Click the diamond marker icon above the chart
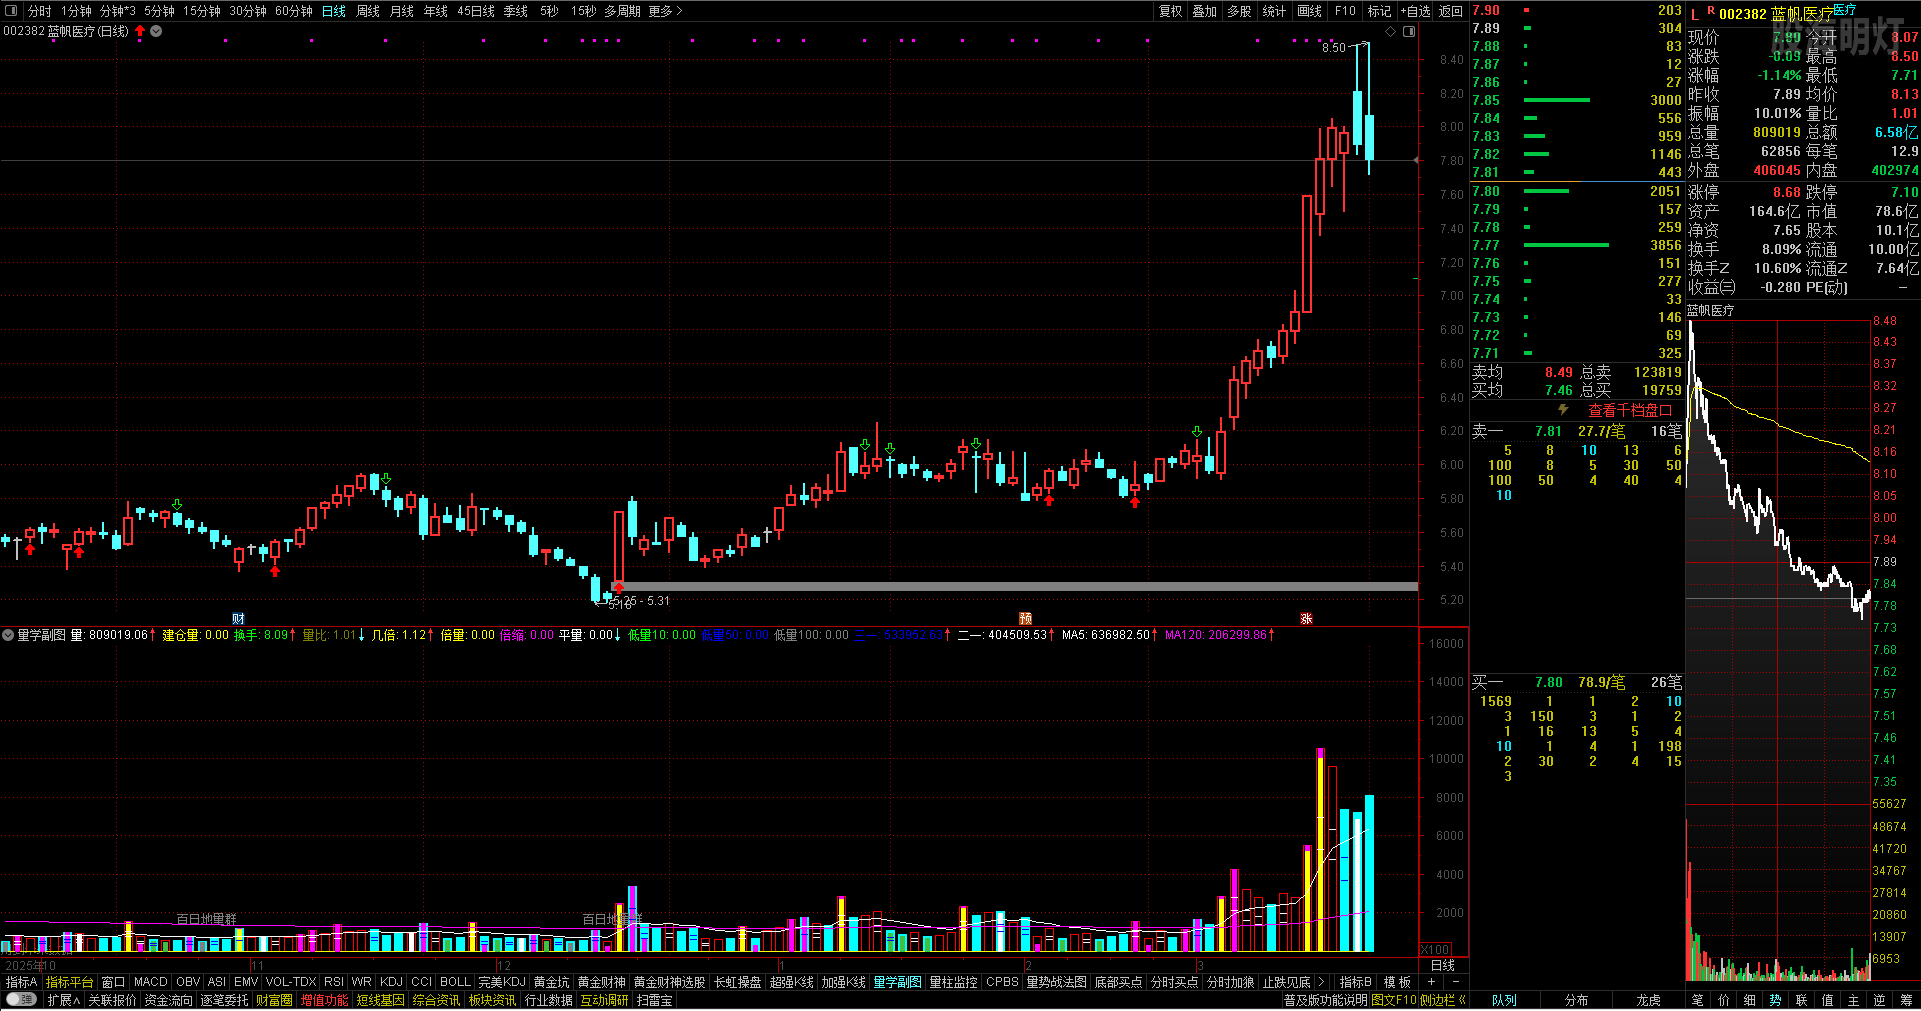 1390,32
